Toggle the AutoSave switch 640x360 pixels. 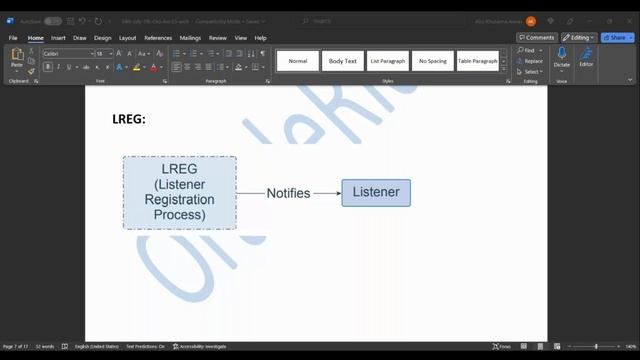[53, 21]
